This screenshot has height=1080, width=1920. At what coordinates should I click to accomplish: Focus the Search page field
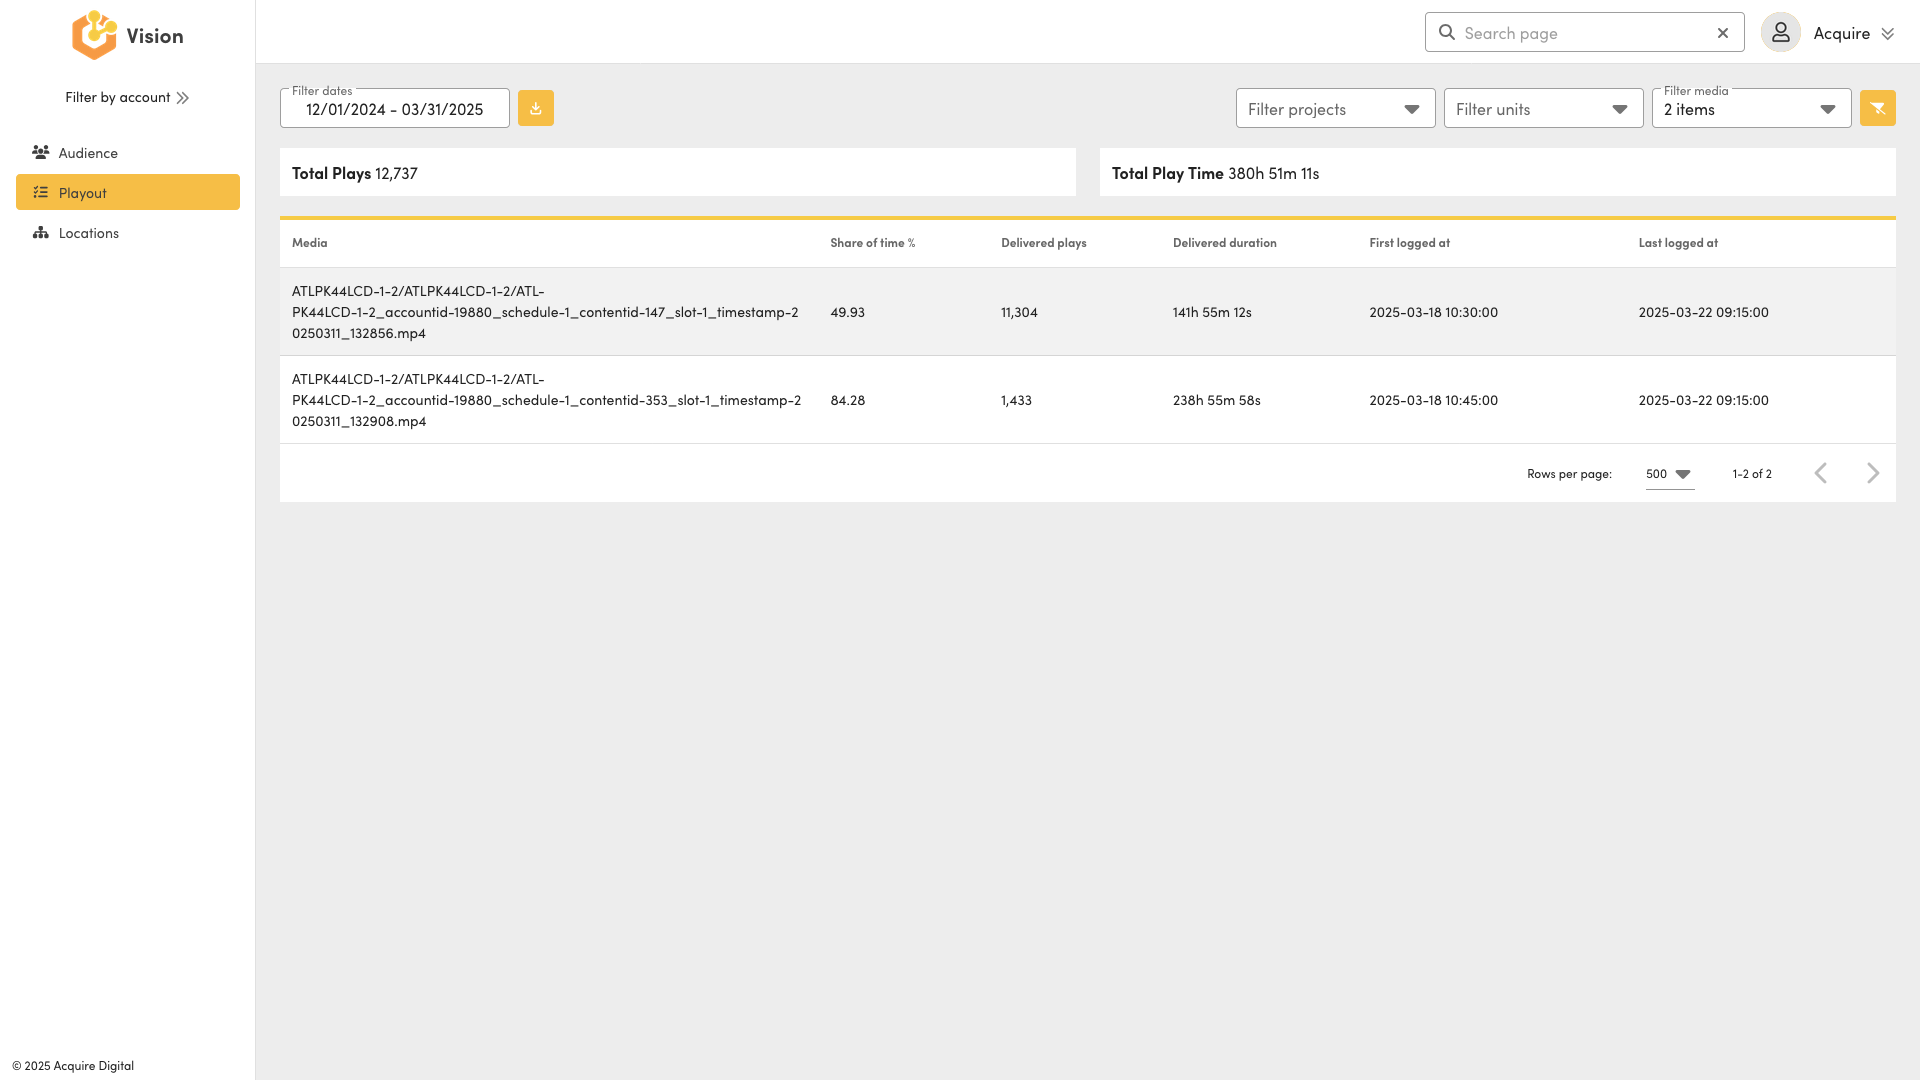[x=1585, y=33]
